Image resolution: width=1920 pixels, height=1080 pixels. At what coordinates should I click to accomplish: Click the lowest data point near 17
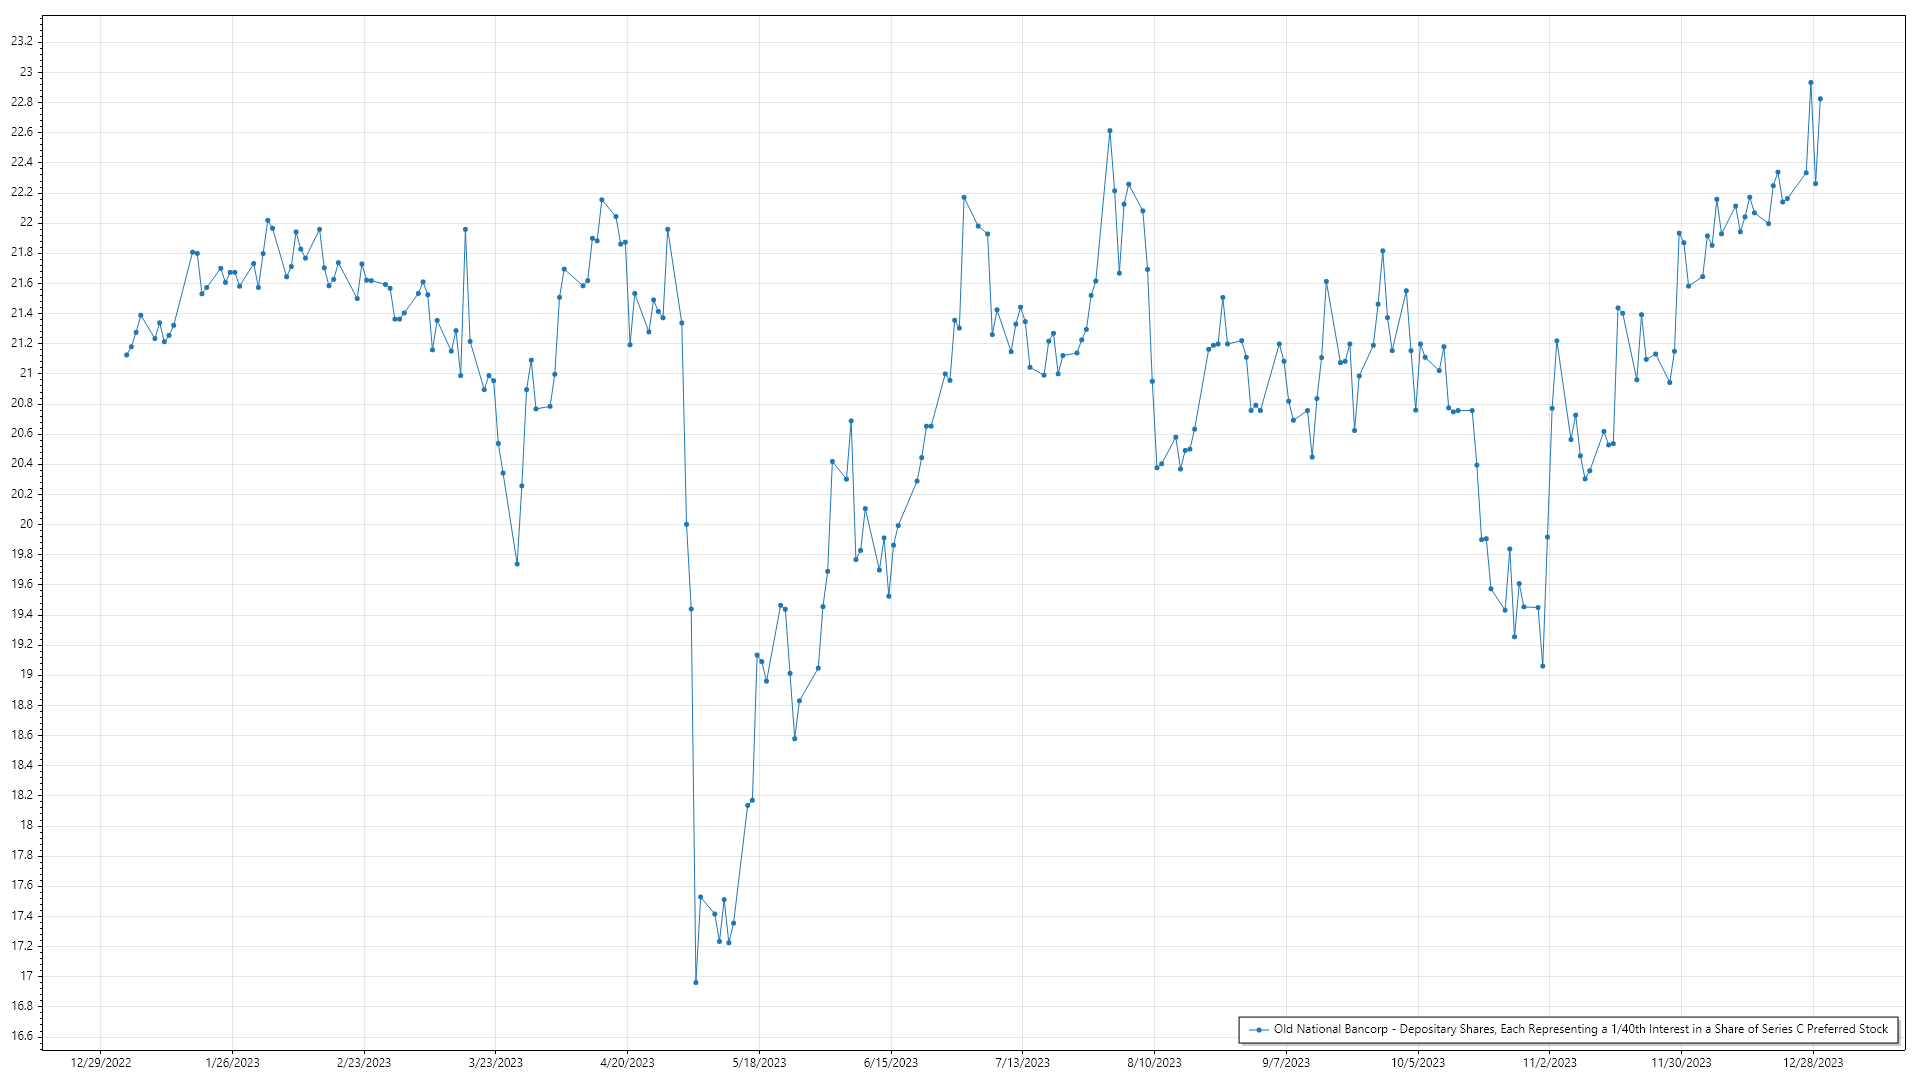(696, 982)
